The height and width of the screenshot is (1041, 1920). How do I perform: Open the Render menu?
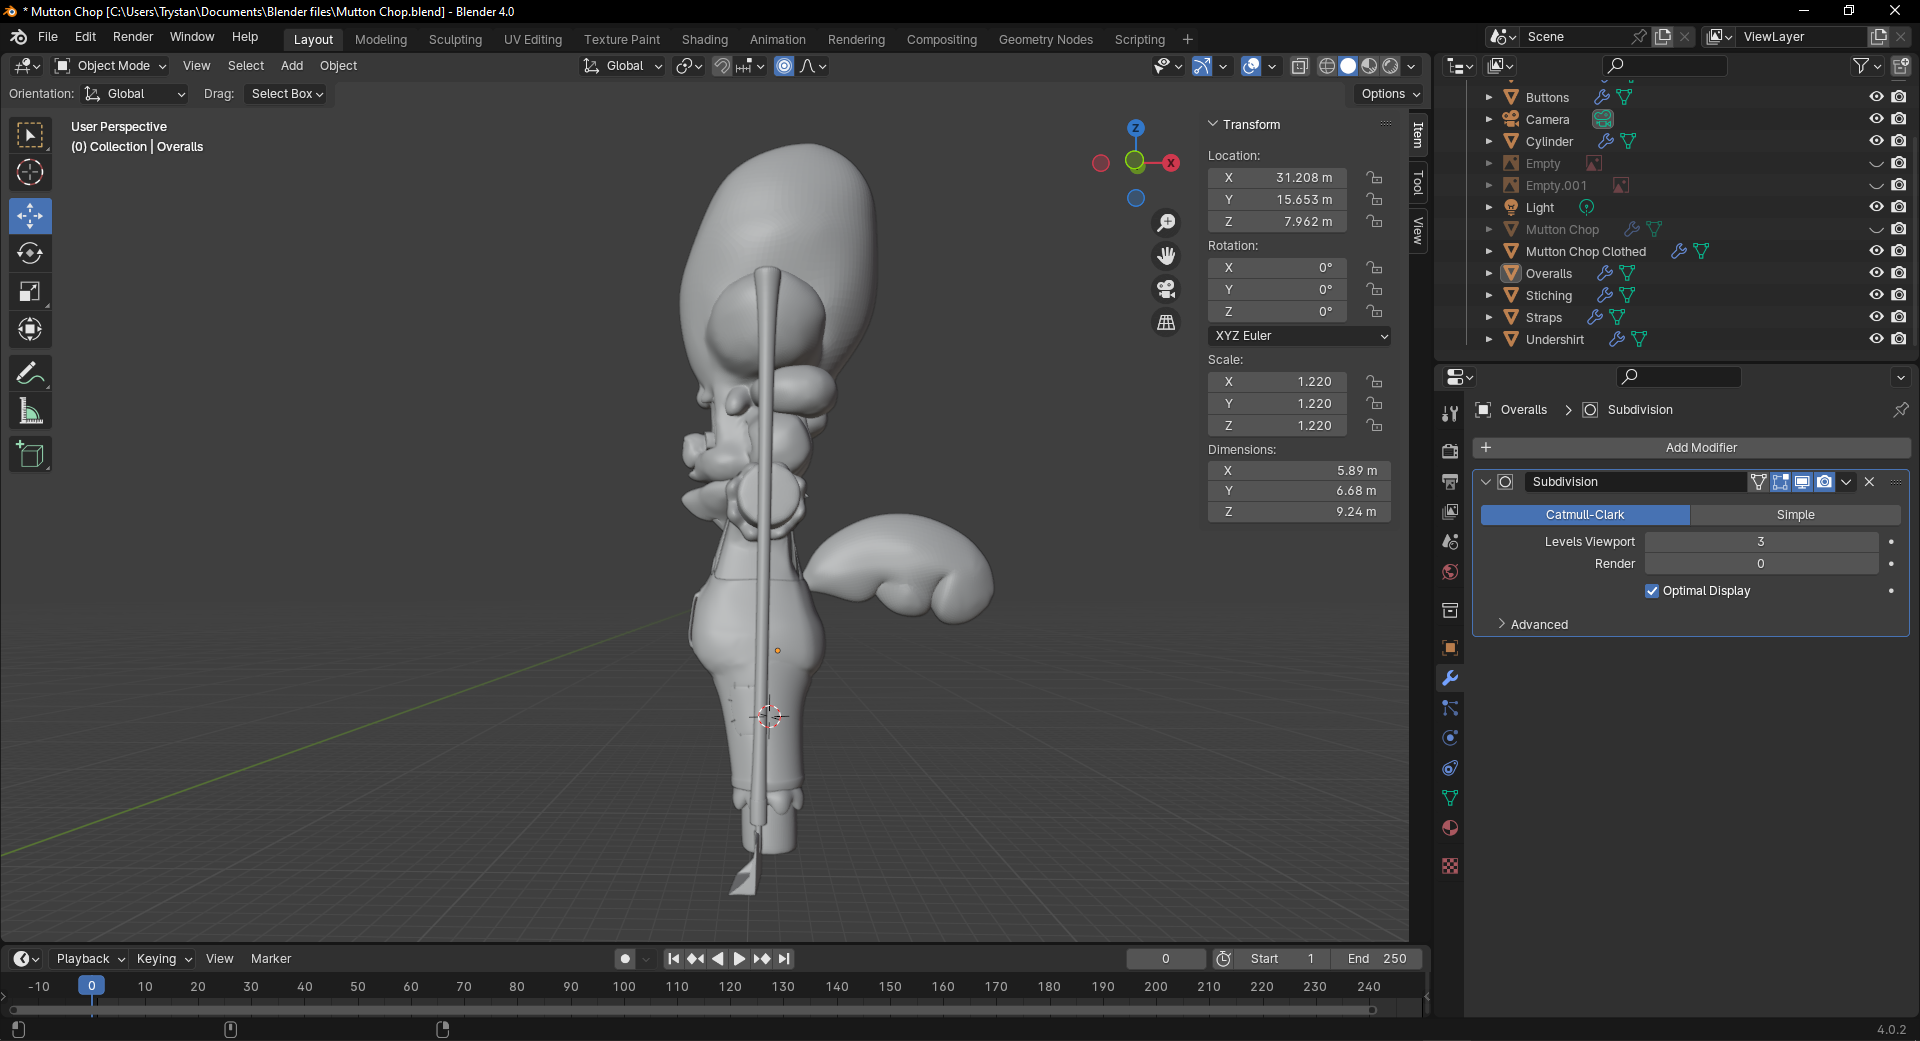coord(133,37)
